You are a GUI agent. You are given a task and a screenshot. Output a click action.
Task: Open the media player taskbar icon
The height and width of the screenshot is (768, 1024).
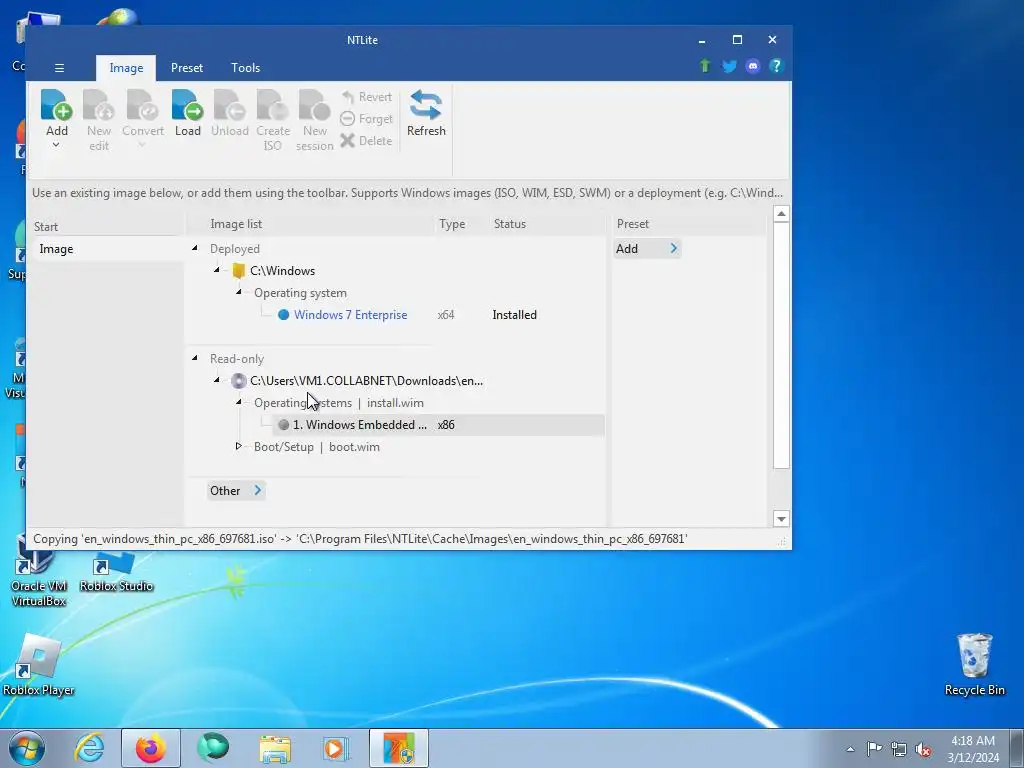[336, 748]
